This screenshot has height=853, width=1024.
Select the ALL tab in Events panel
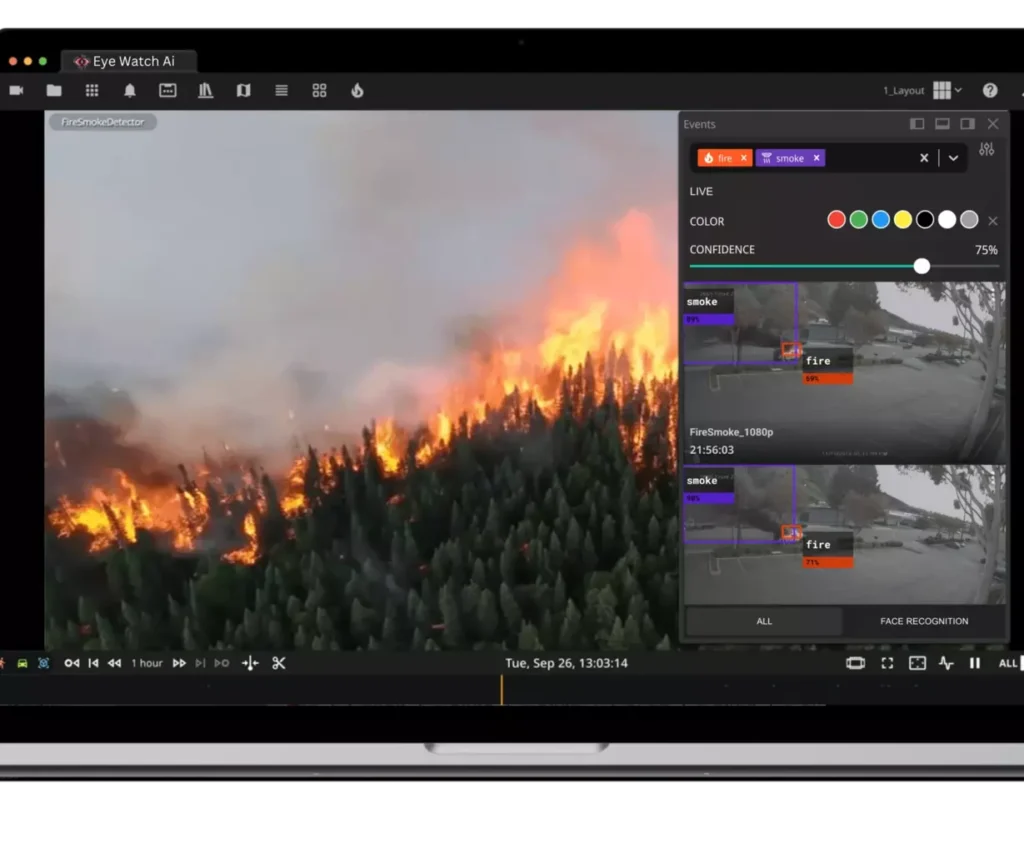coord(764,621)
